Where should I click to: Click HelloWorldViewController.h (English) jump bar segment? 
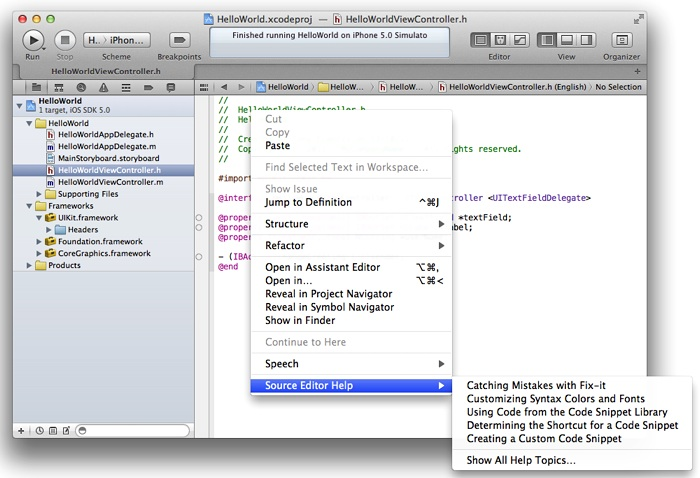click(512, 87)
